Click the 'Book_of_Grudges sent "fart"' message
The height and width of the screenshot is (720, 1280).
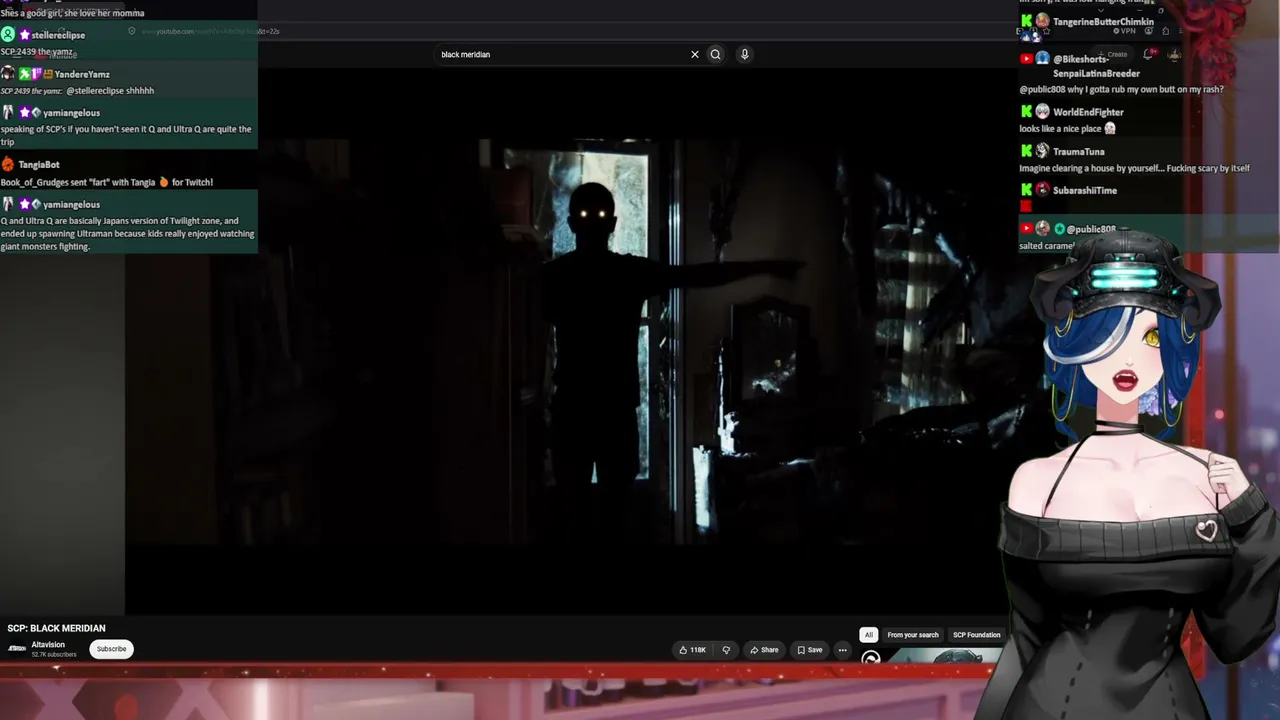[x=107, y=182]
